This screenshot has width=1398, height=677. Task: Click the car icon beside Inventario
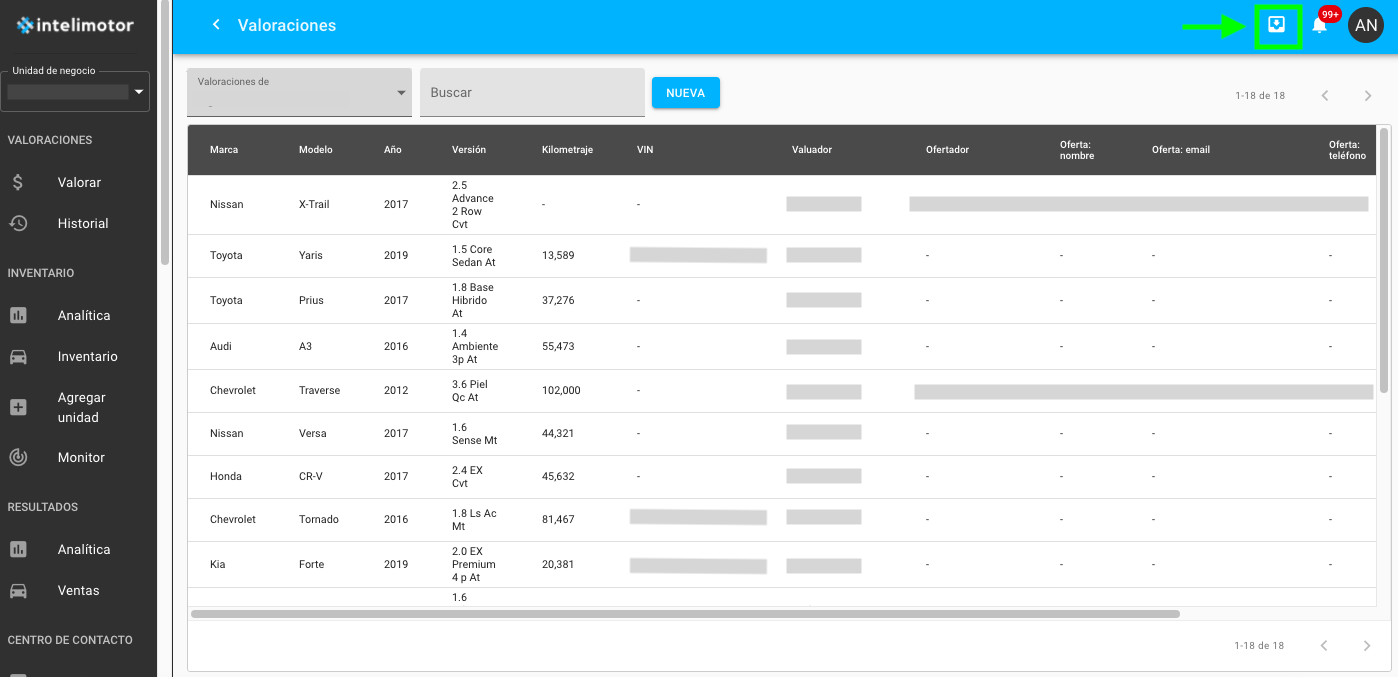(18, 356)
